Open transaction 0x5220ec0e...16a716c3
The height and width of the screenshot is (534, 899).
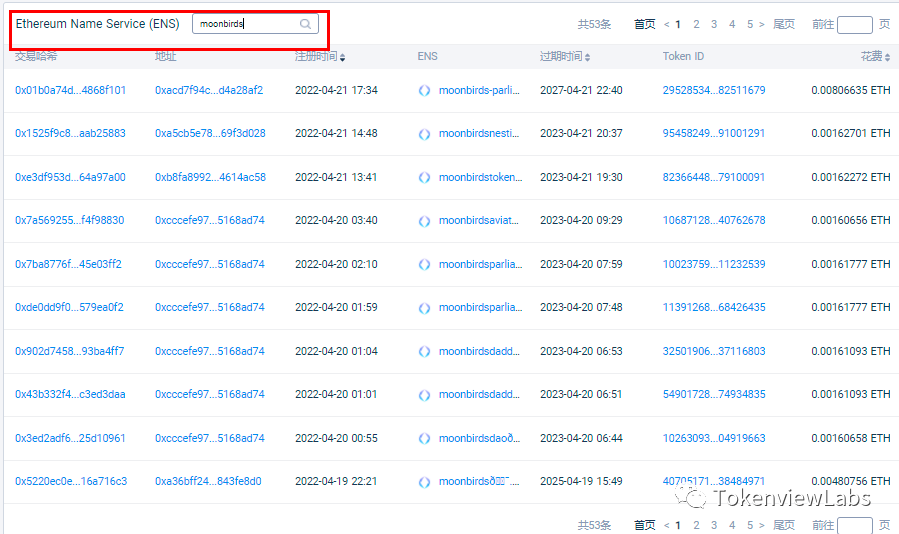click(x=71, y=481)
